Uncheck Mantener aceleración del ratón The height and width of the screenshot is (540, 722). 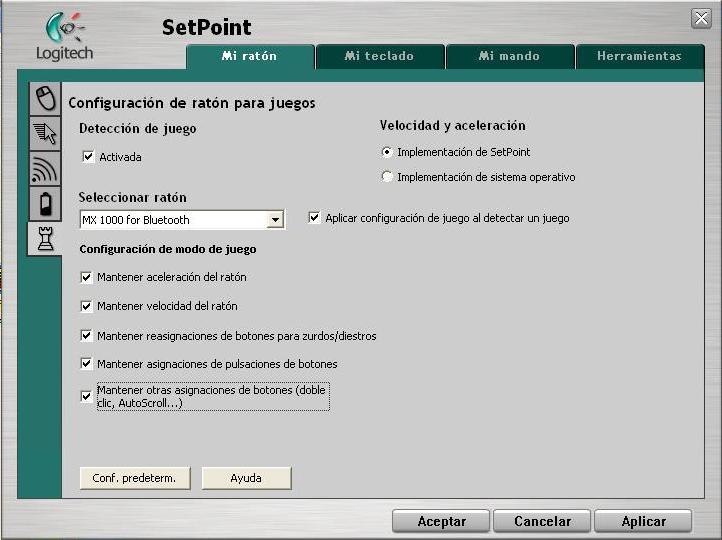(86, 277)
